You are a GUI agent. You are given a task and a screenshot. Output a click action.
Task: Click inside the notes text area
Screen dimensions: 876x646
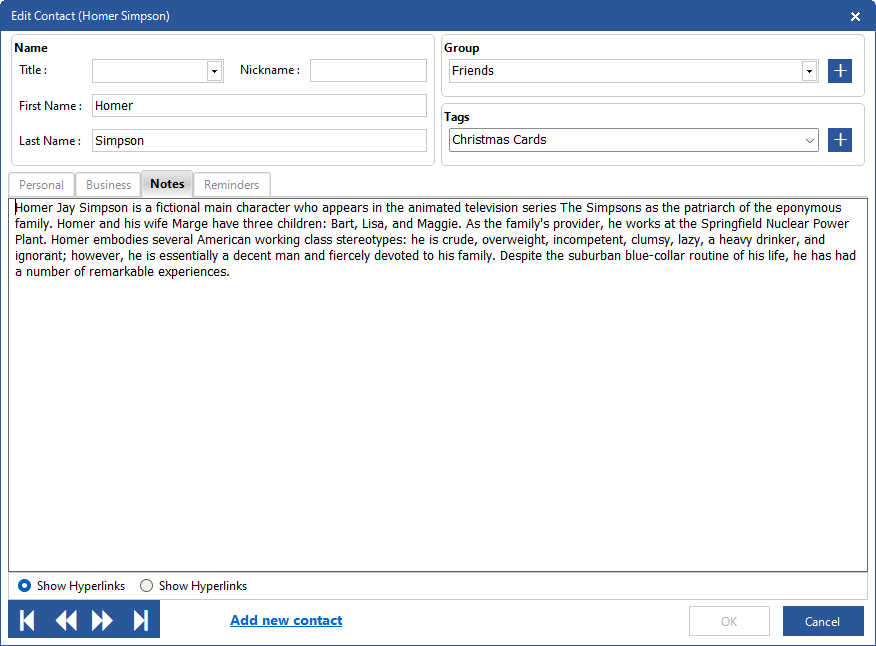438,420
